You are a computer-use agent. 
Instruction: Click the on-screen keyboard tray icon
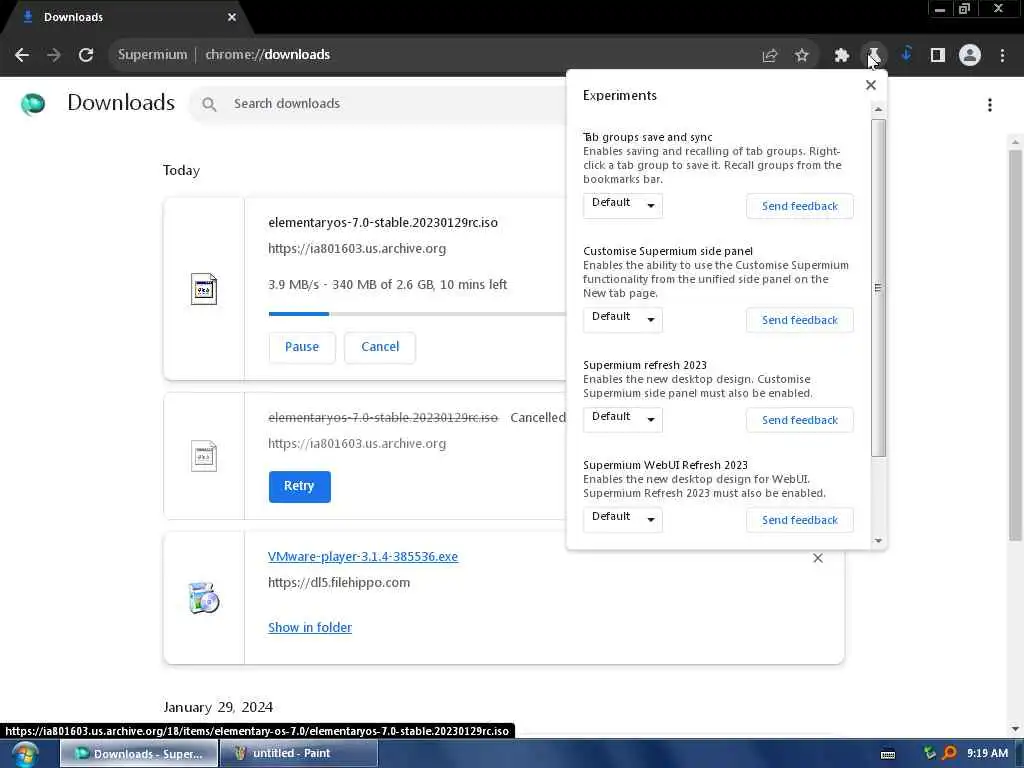[x=888, y=754]
